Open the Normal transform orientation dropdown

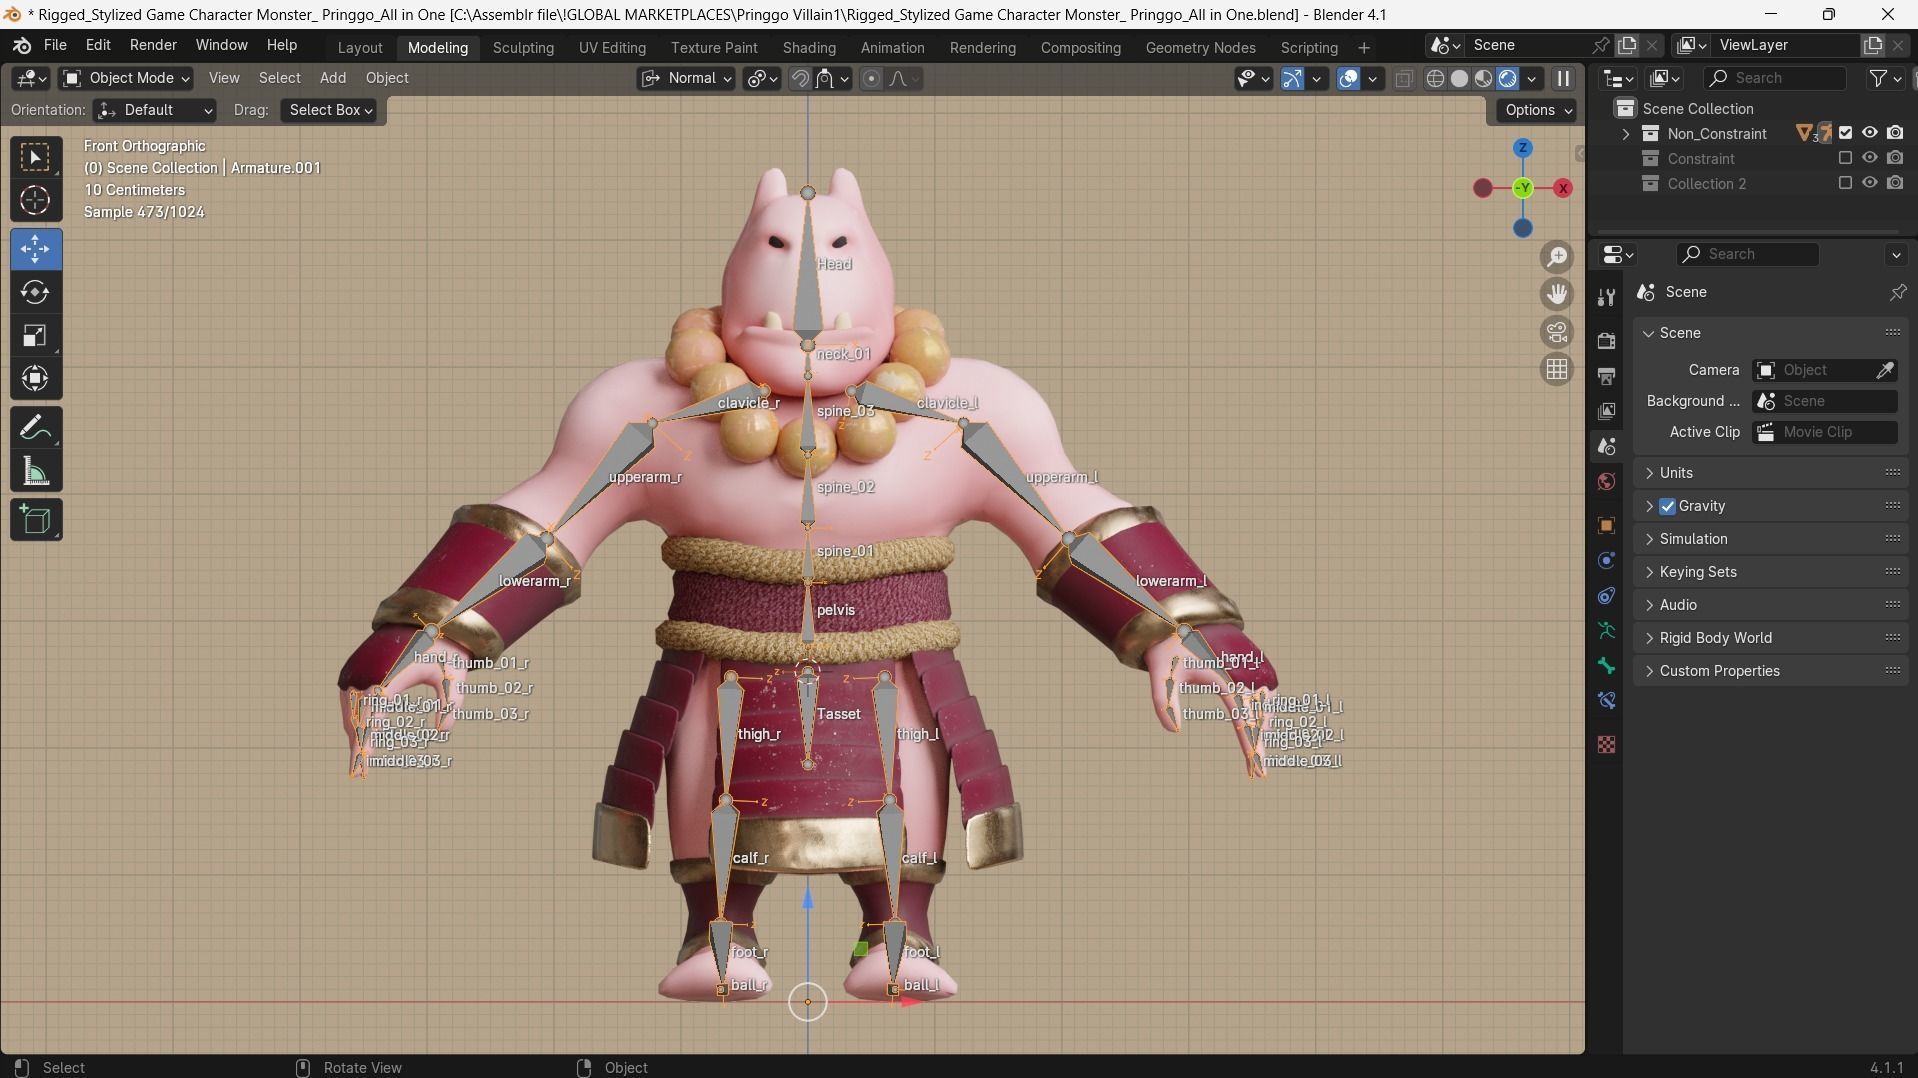[x=686, y=78]
